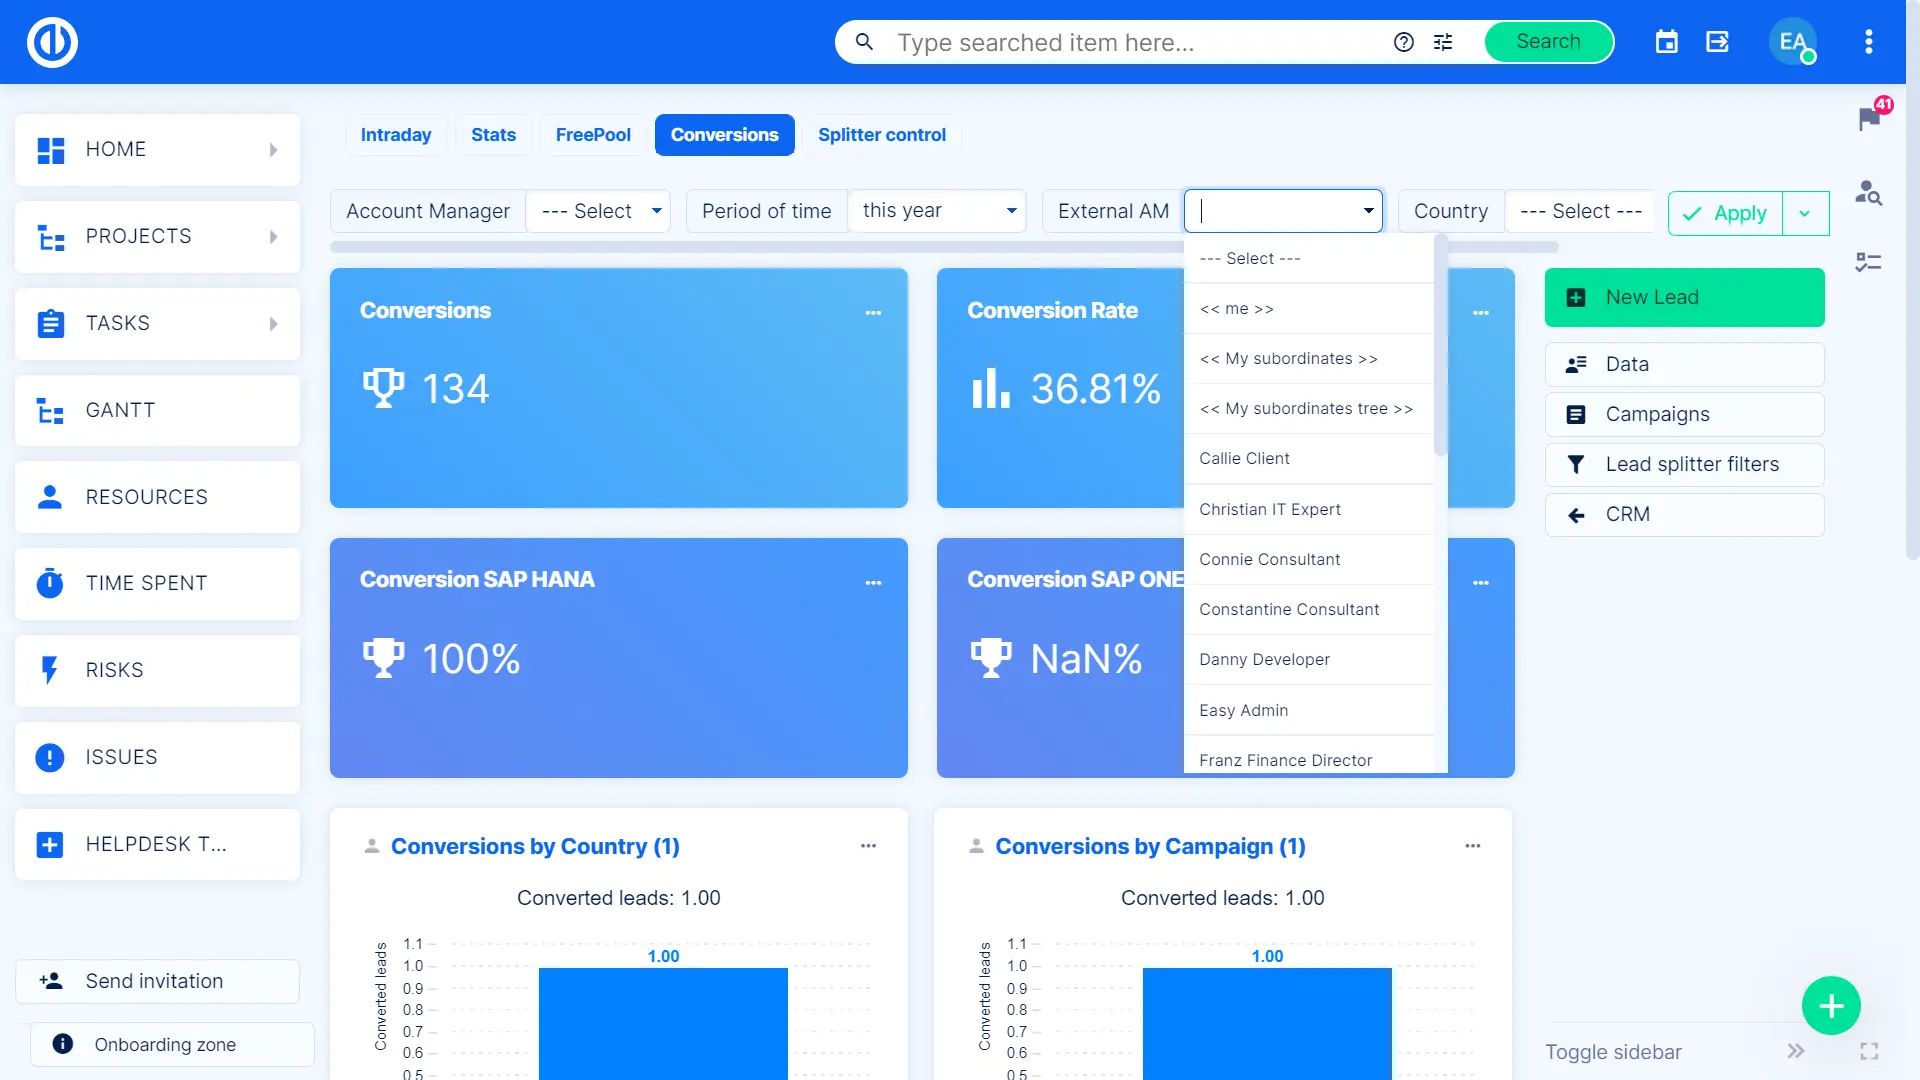Select Danny Developer from External AM list
The height and width of the screenshot is (1080, 1920).
point(1264,660)
